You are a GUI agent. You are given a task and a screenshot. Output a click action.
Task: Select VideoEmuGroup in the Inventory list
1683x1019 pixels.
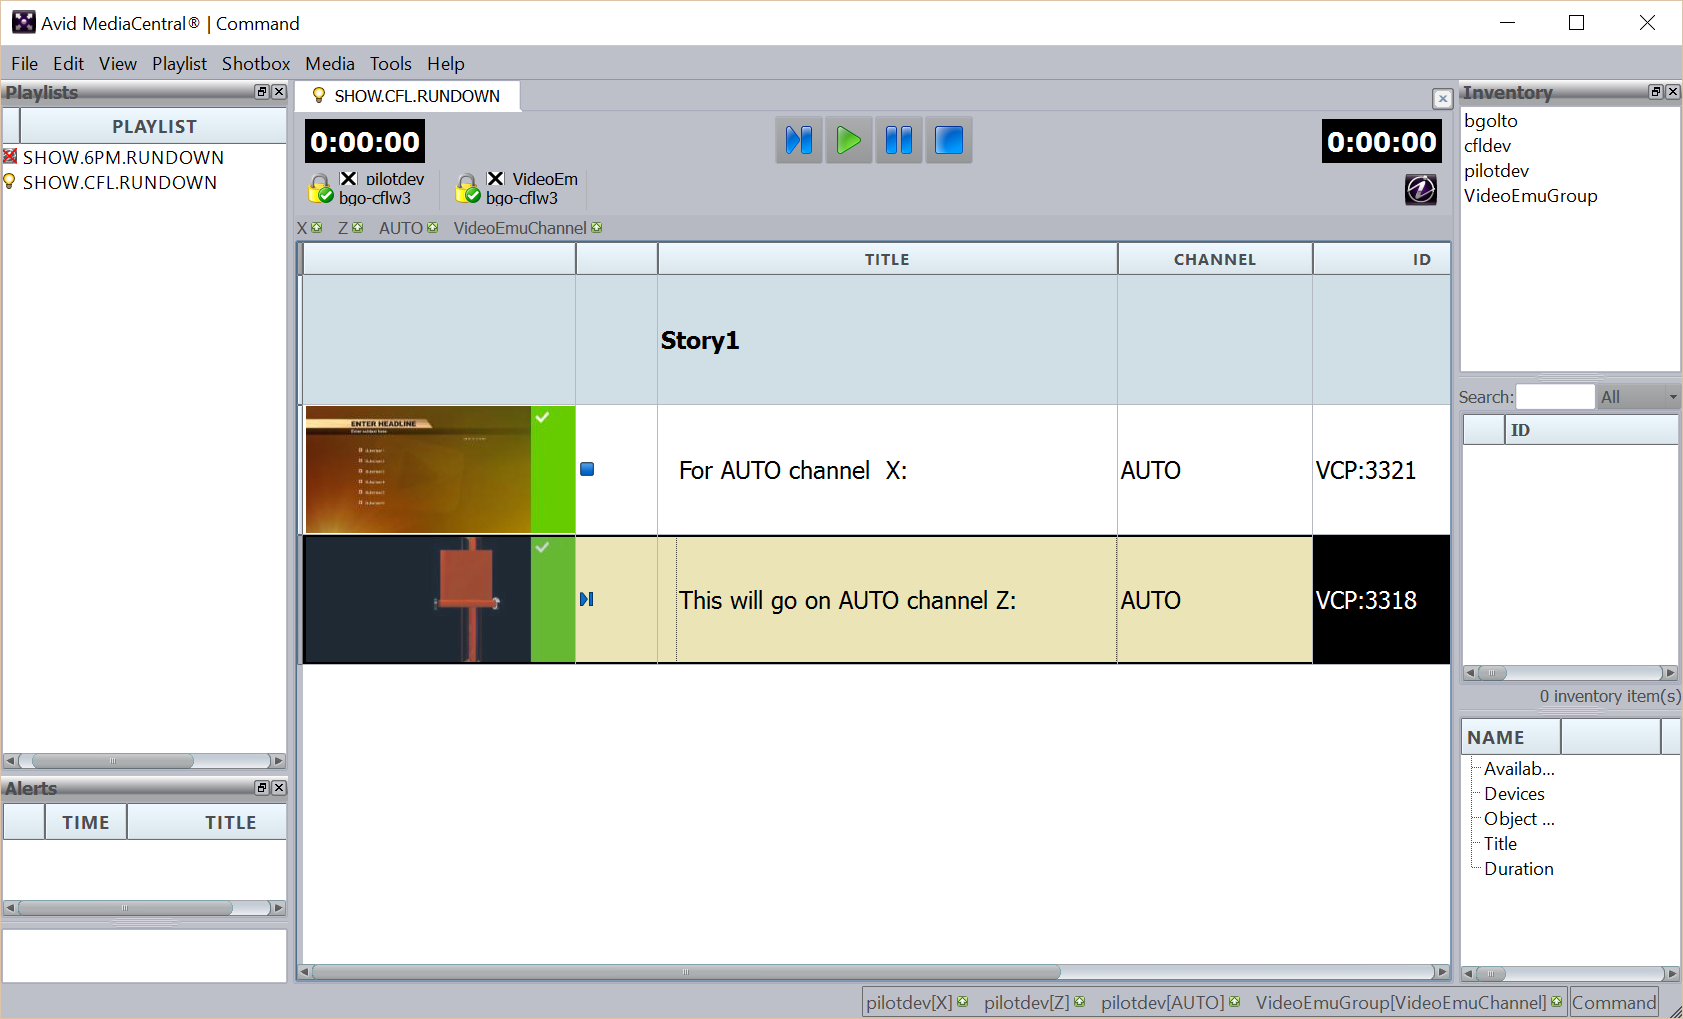(x=1530, y=196)
